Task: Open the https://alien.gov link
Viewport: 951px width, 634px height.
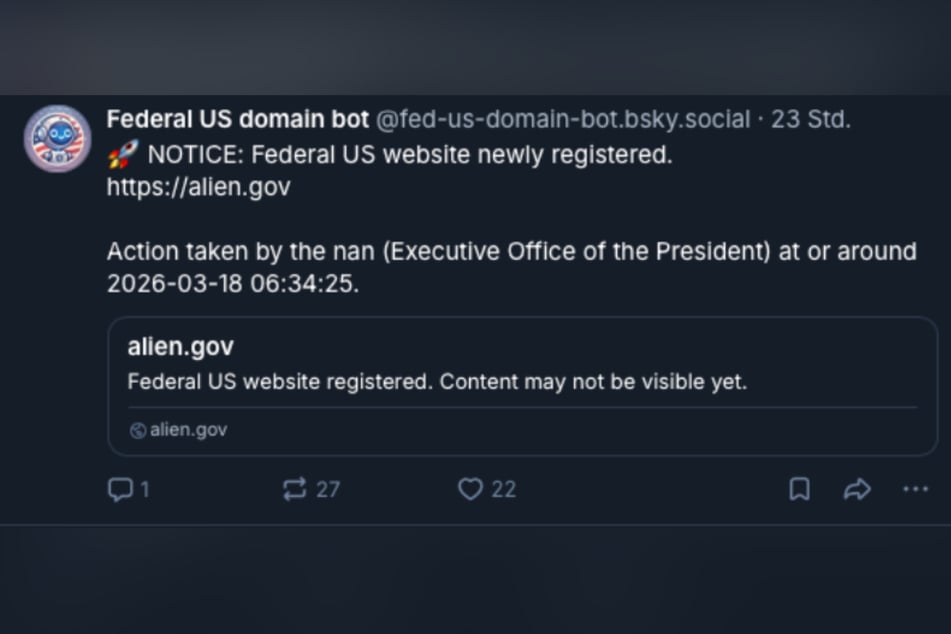Action: [198, 186]
